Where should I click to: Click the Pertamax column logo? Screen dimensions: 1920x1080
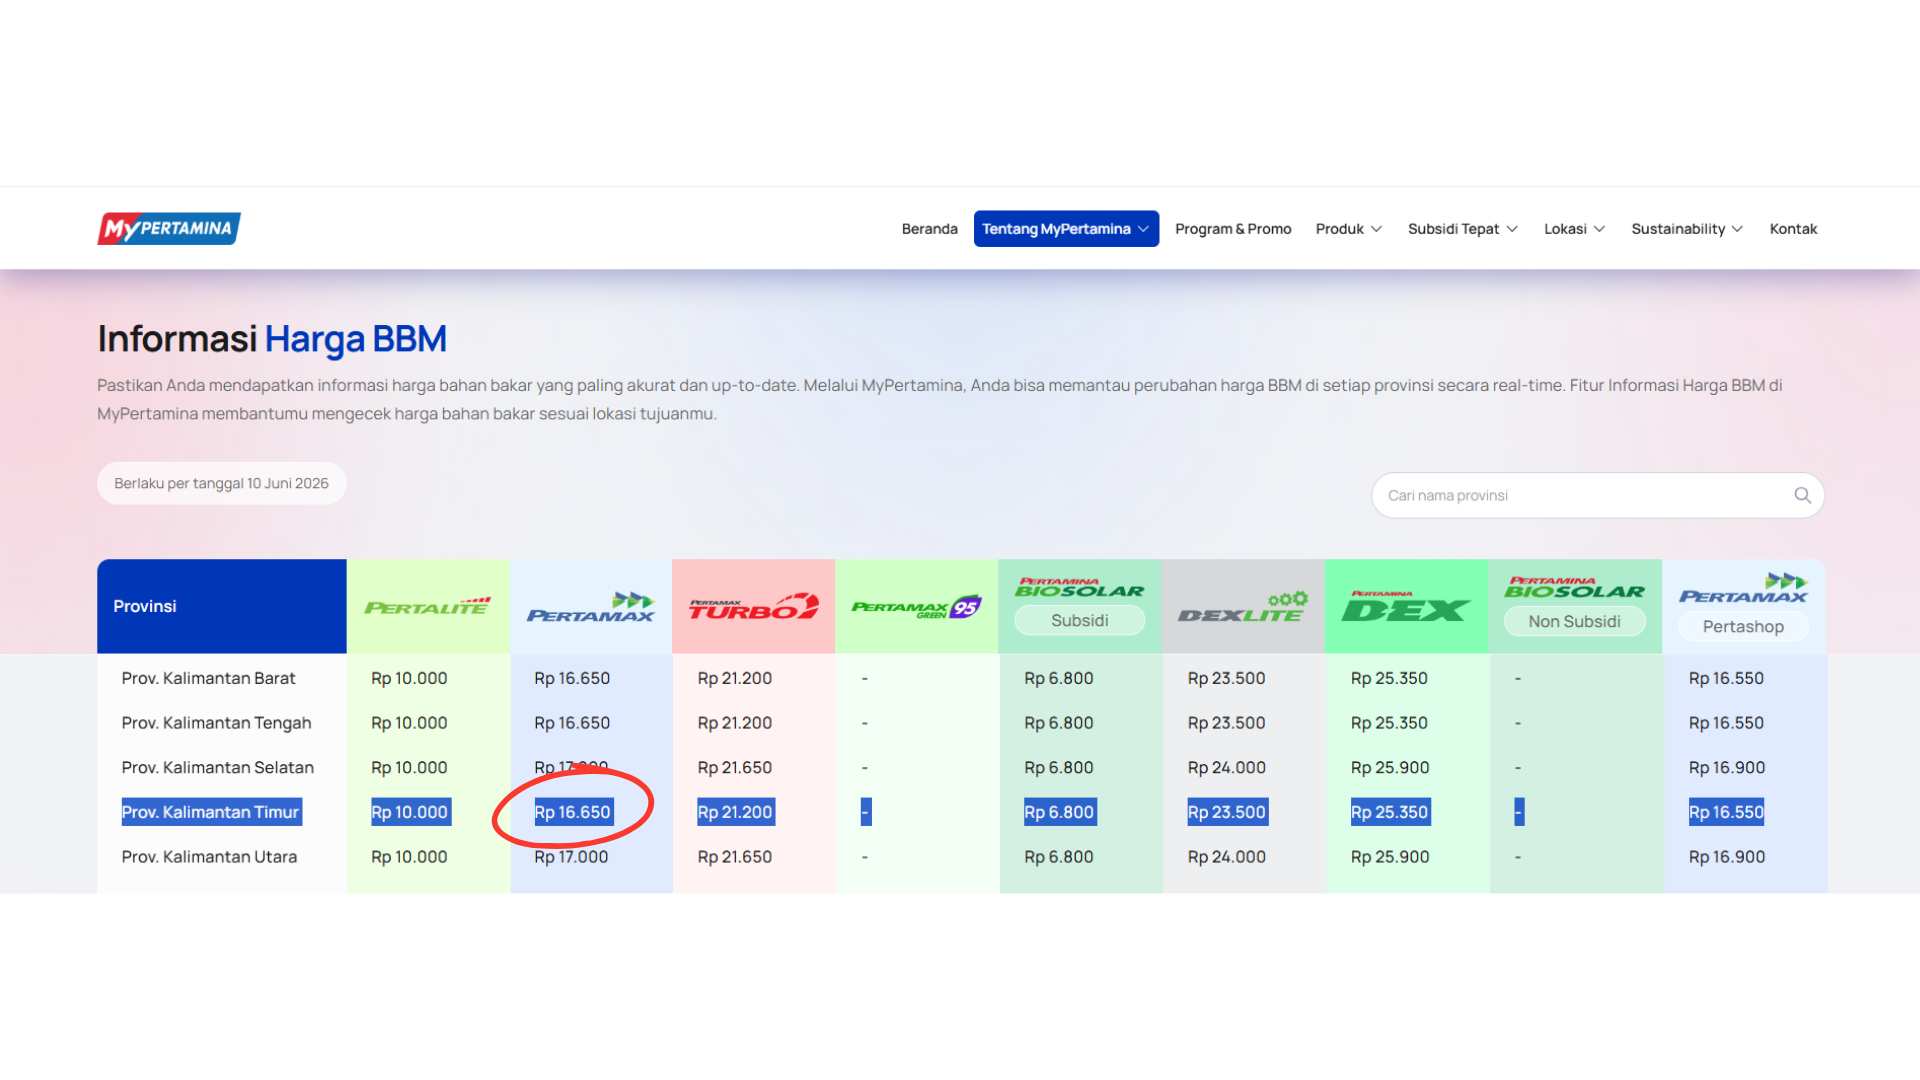tap(590, 607)
